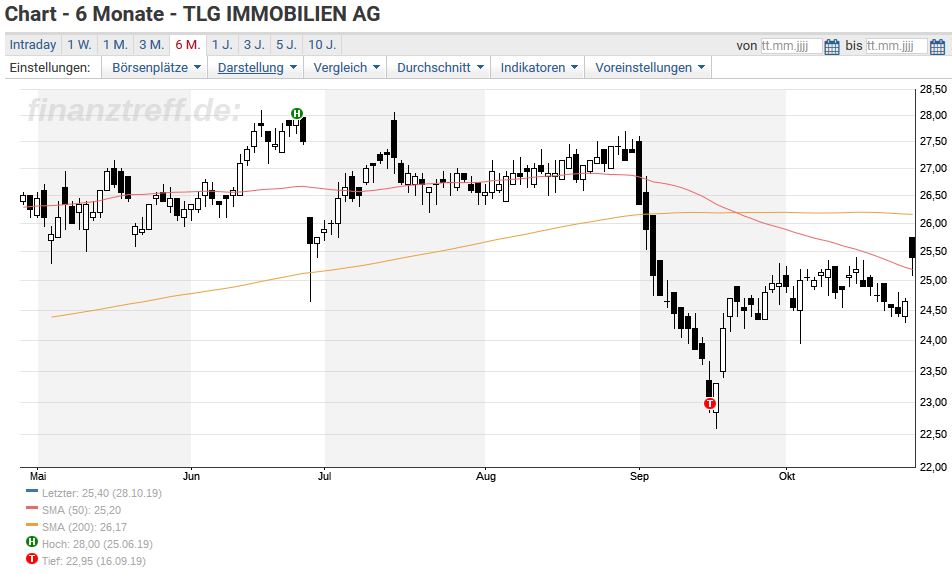The width and height of the screenshot is (952, 574).
Task: Select the 3 M. time range tab
Action: [x=151, y=45]
